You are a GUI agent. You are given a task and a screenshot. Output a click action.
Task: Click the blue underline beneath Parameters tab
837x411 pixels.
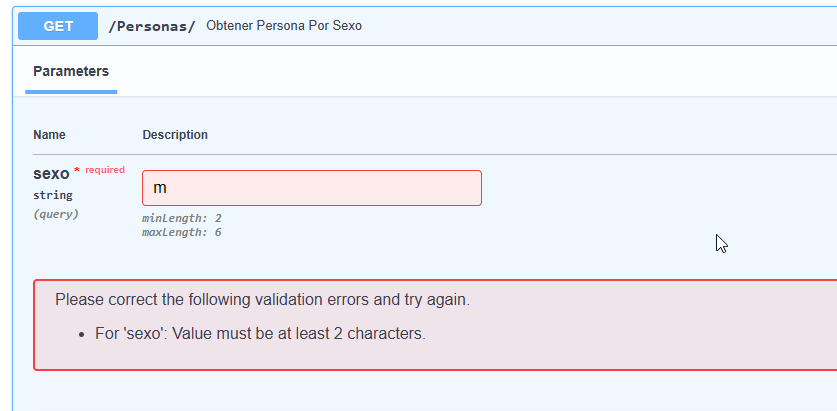tap(71, 92)
